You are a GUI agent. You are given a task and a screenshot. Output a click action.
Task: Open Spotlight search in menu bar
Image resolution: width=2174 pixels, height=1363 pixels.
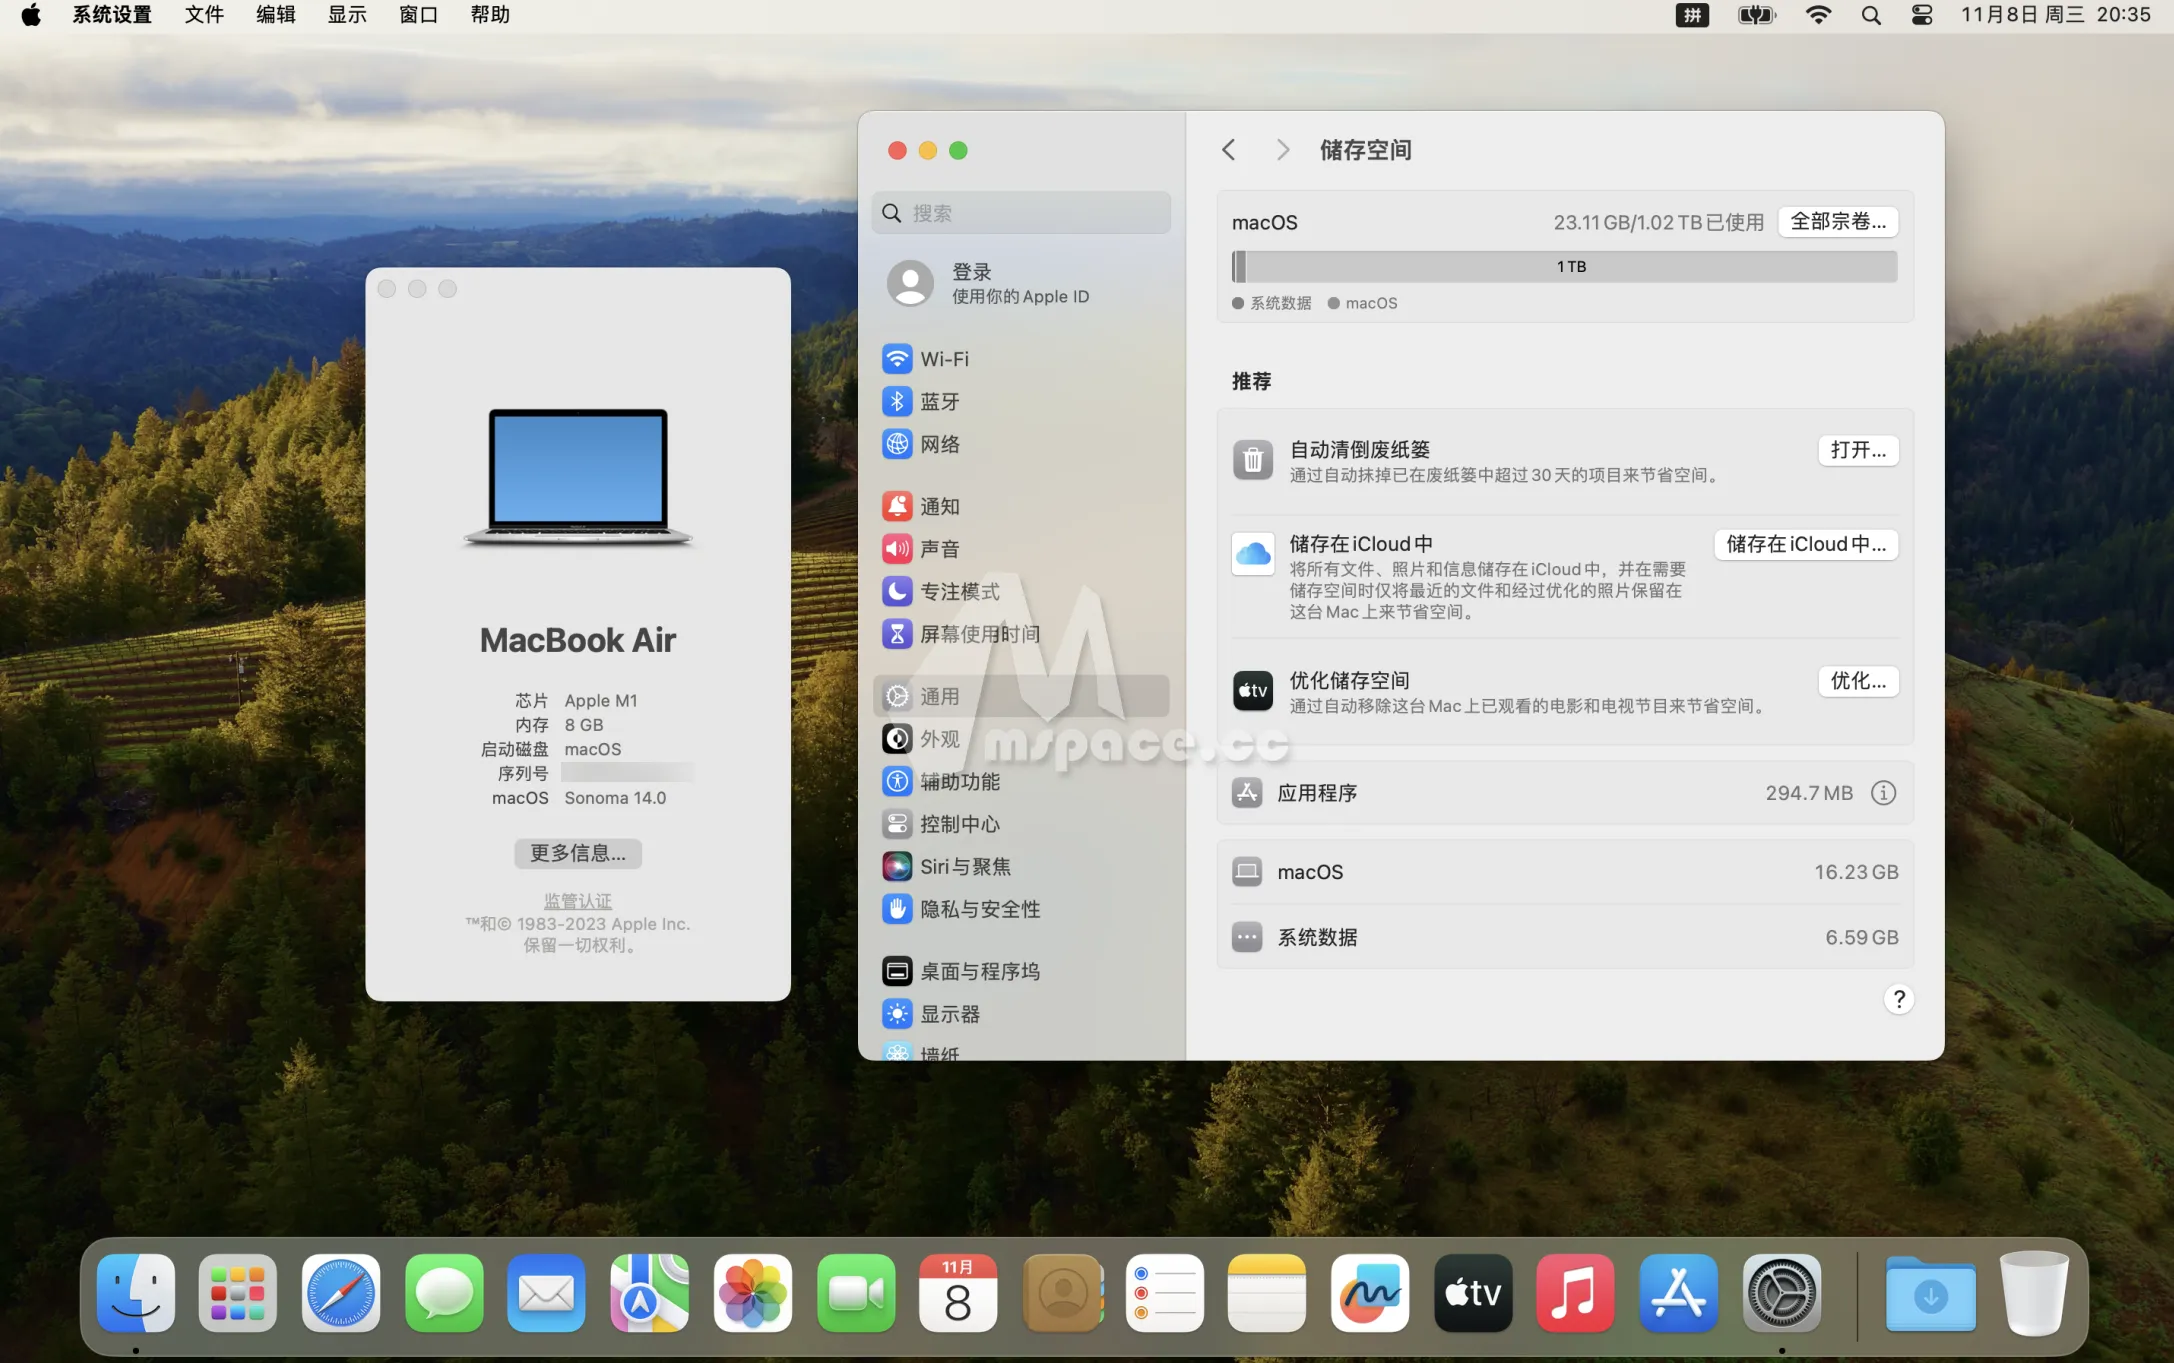click(x=1871, y=15)
